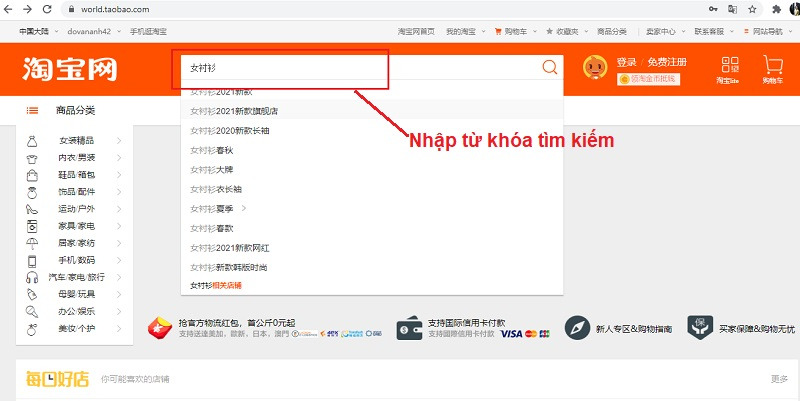Click the 登录 login link
Screen dimensions: 800x401
pos(626,62)
